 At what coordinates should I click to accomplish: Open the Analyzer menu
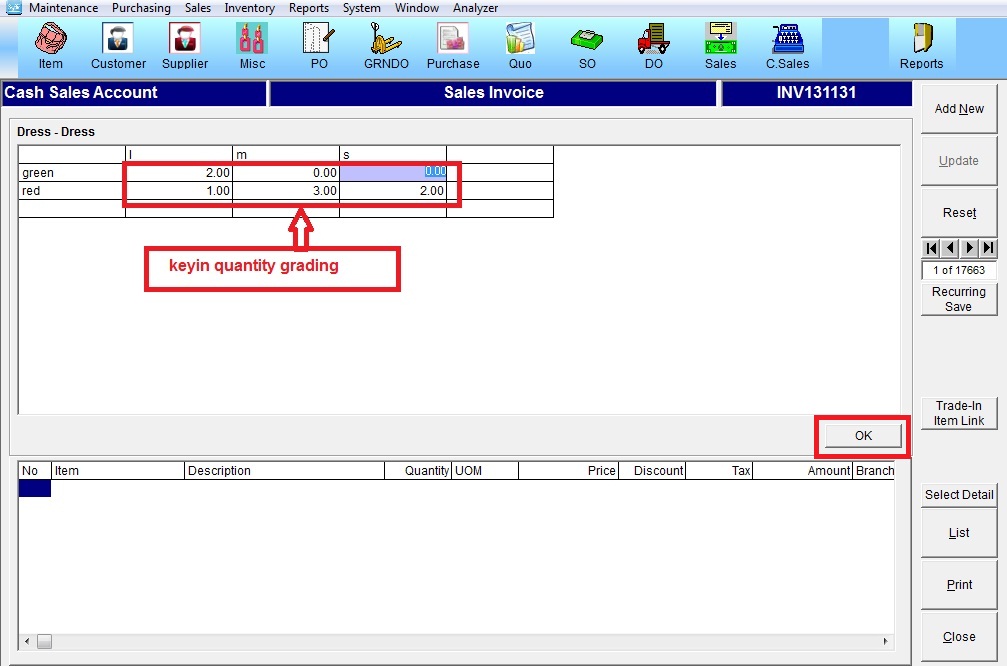(x=475, y=8)
